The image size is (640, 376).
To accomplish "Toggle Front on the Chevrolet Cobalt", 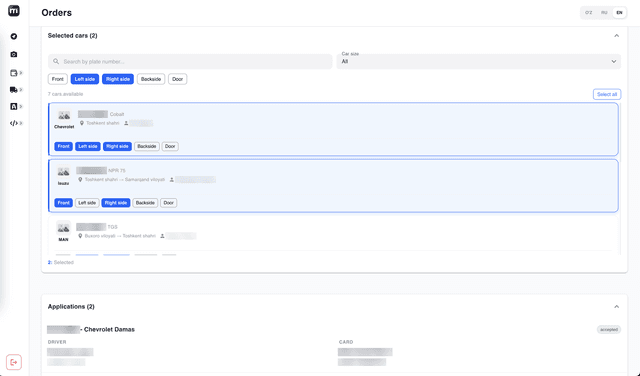I will point(63,146).
